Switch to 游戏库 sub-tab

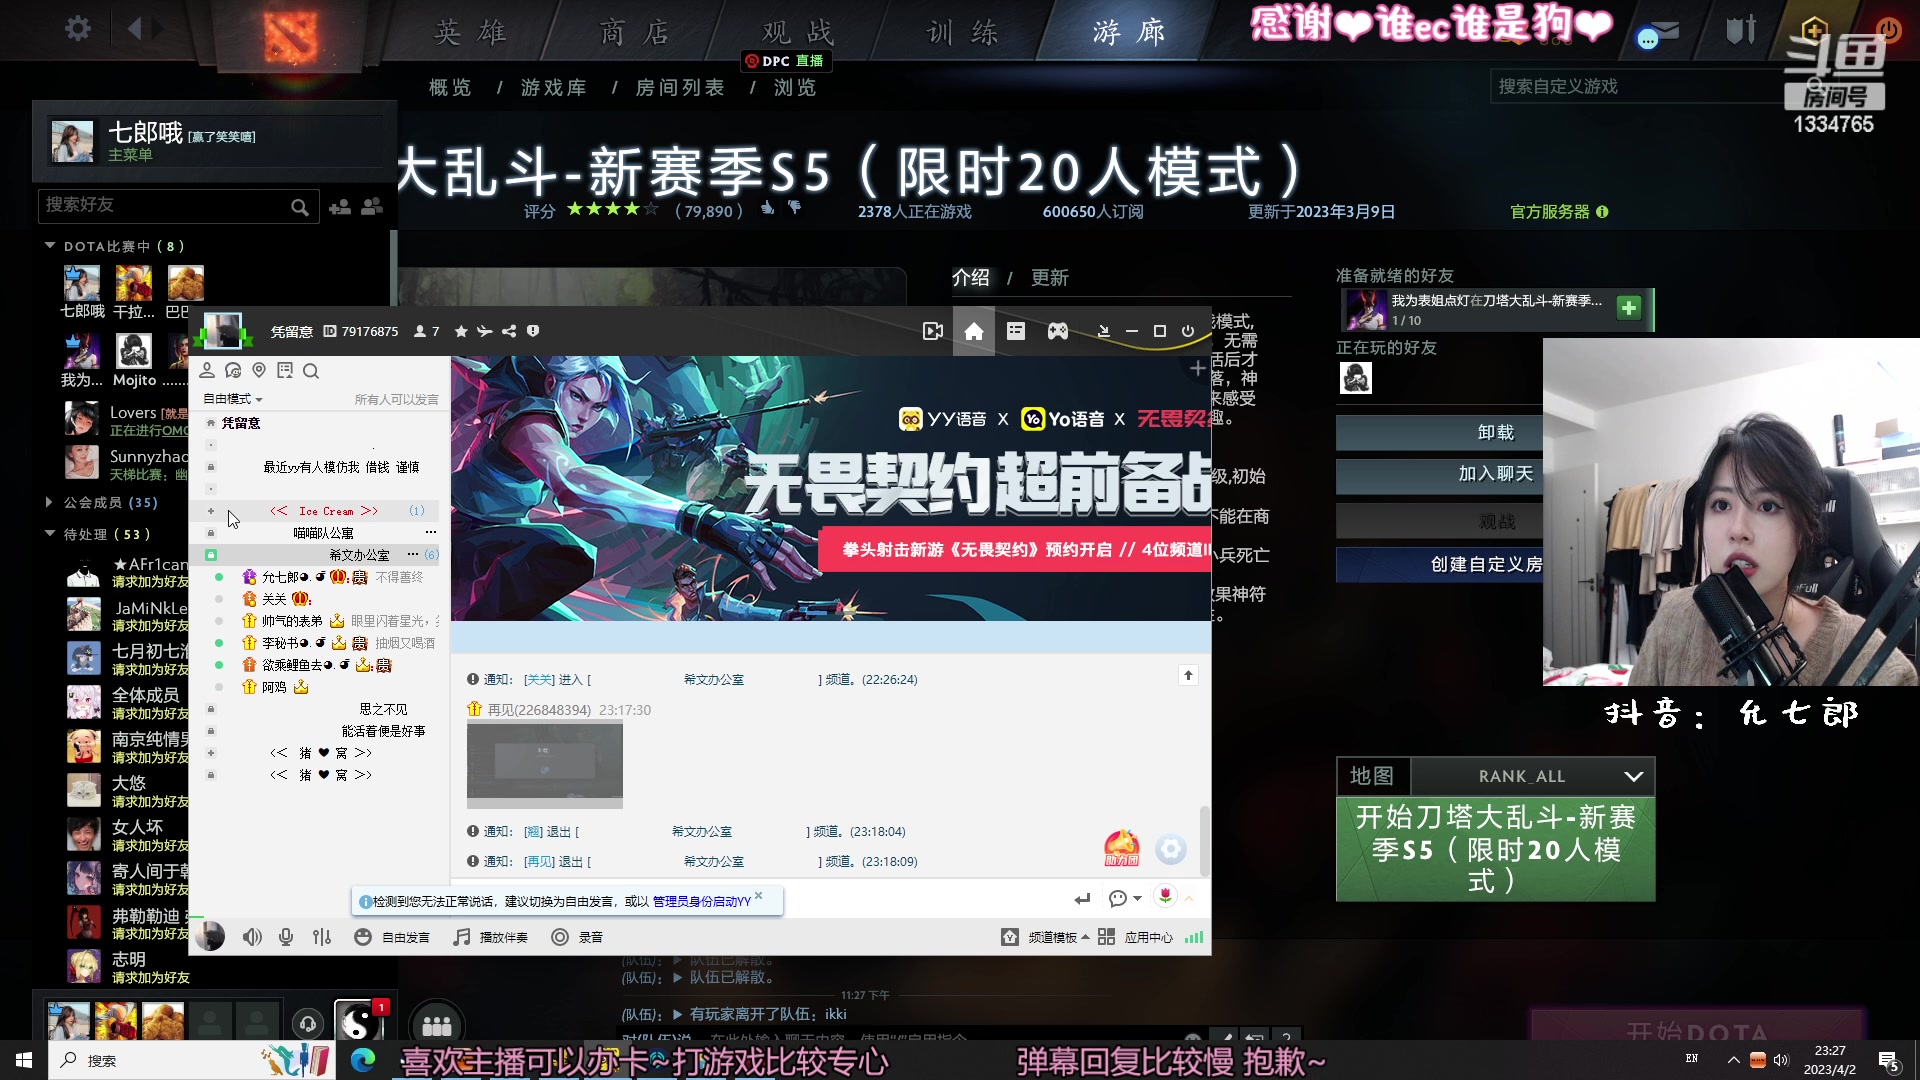tap(553, 88)
